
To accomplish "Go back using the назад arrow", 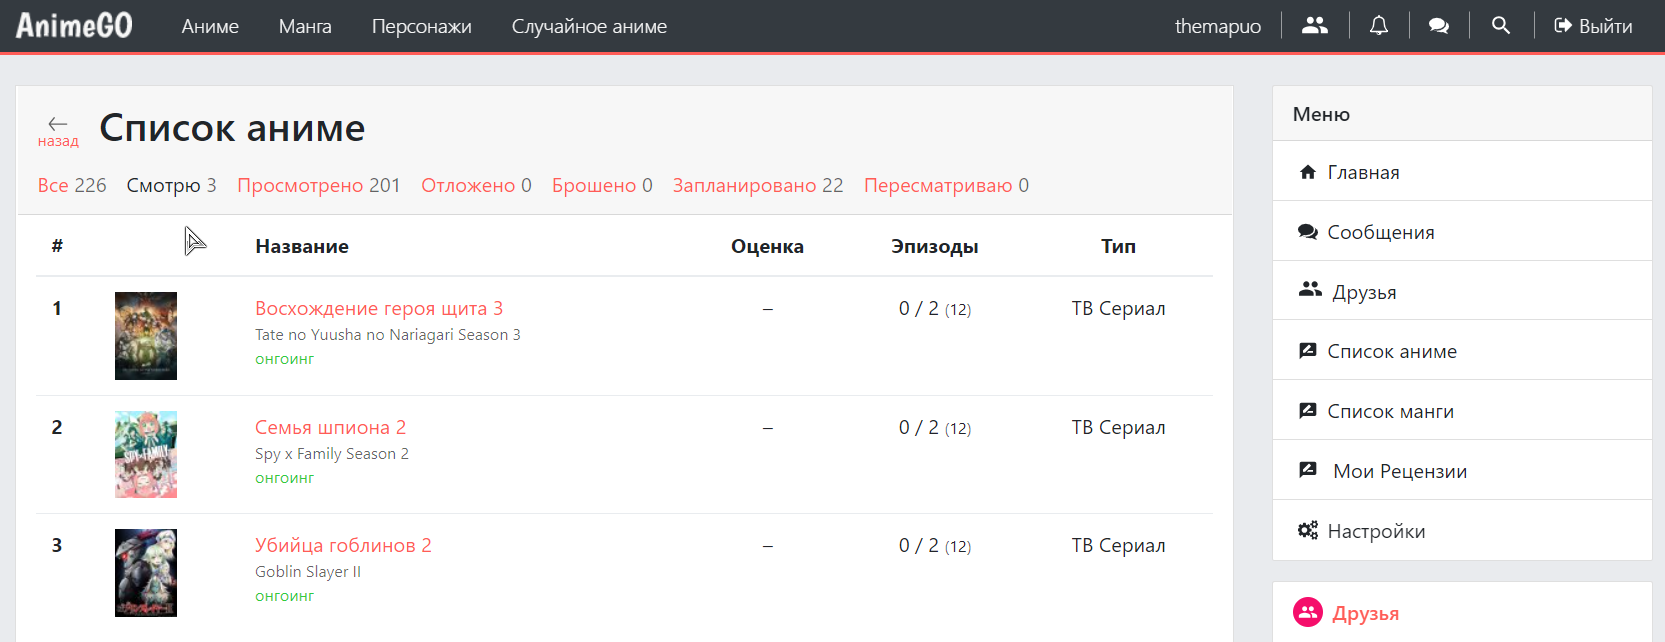I will (x=58, y=130).
